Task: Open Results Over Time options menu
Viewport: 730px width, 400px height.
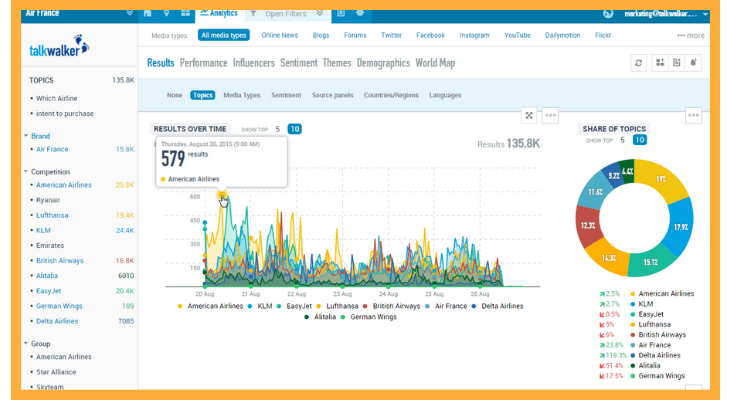Action: [x=550, y=115]
